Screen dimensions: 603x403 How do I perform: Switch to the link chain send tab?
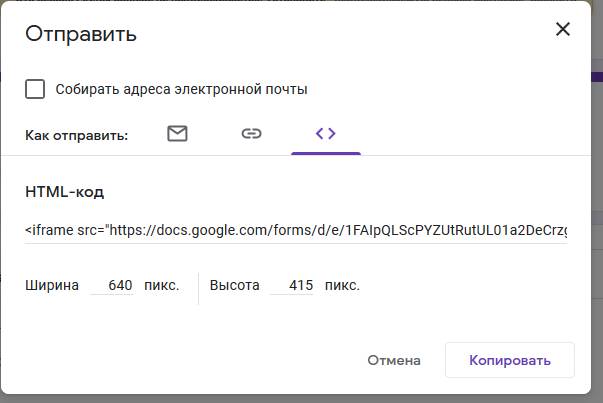point(251,134)
